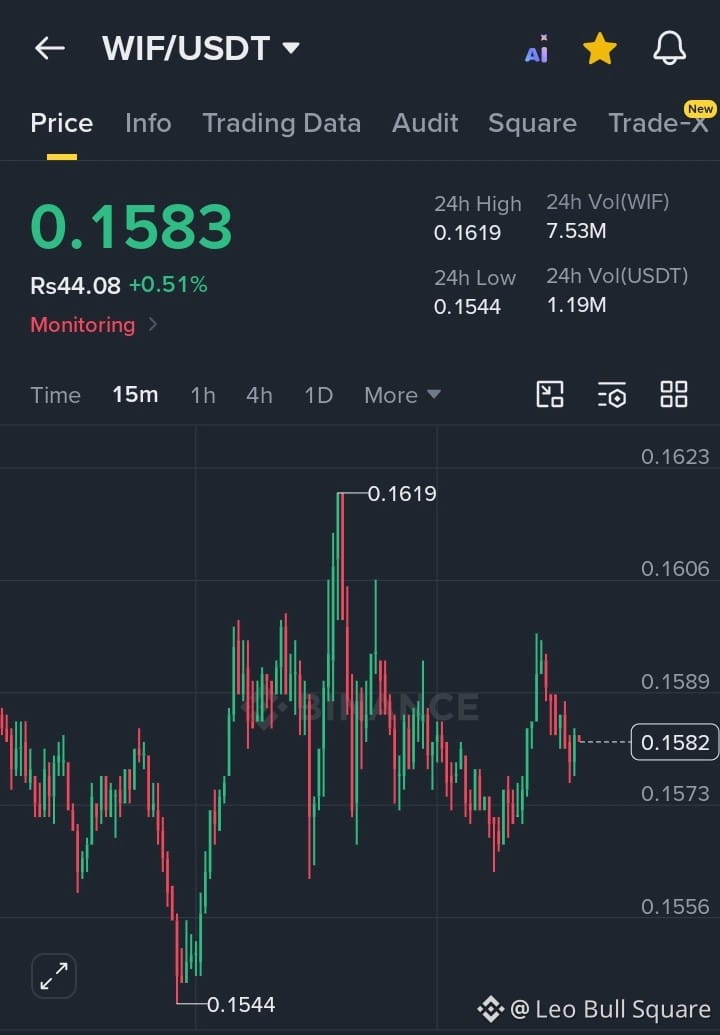Open the Trade-X tab
The image size is (720, 1035).
[658, 123]
